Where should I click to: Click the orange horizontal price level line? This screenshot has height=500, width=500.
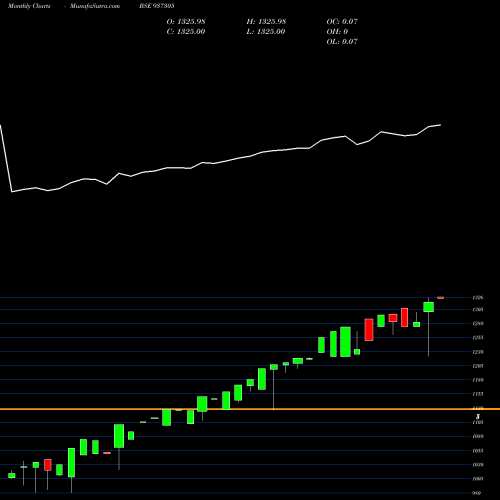pyautogui.click(x=250, y=409)
